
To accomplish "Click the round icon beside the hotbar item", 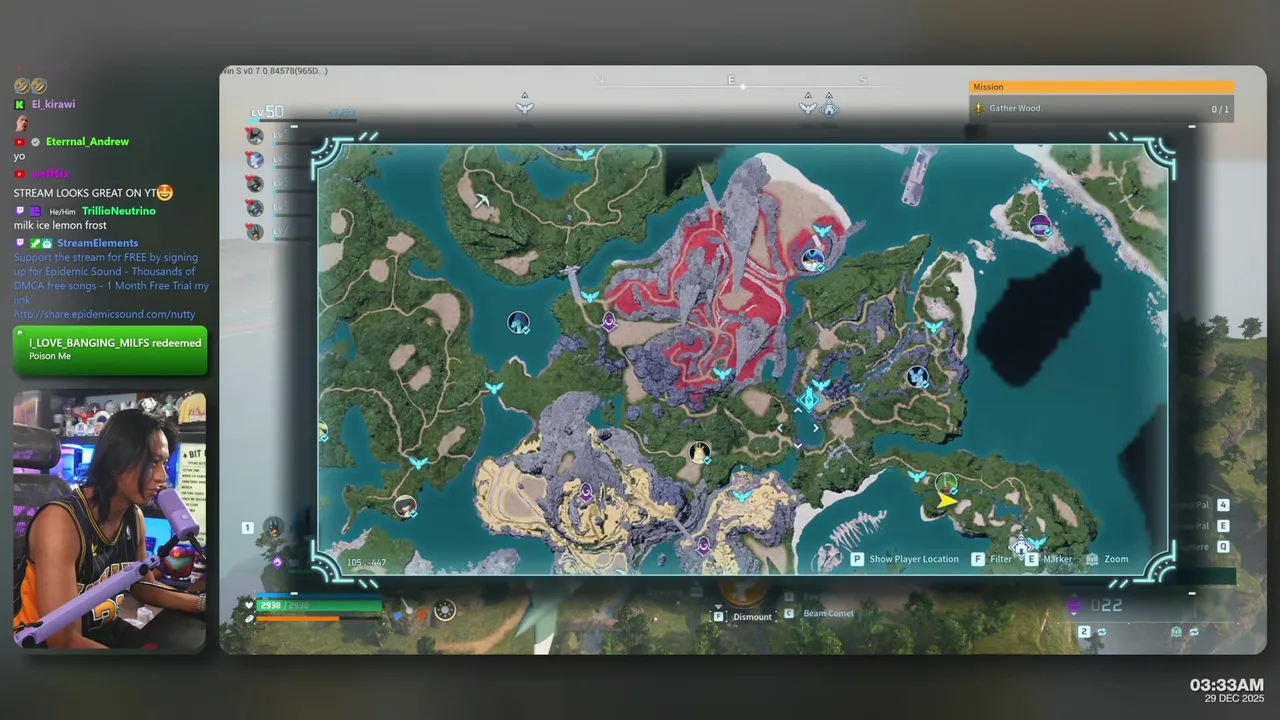I will click(x=445, y=609).
